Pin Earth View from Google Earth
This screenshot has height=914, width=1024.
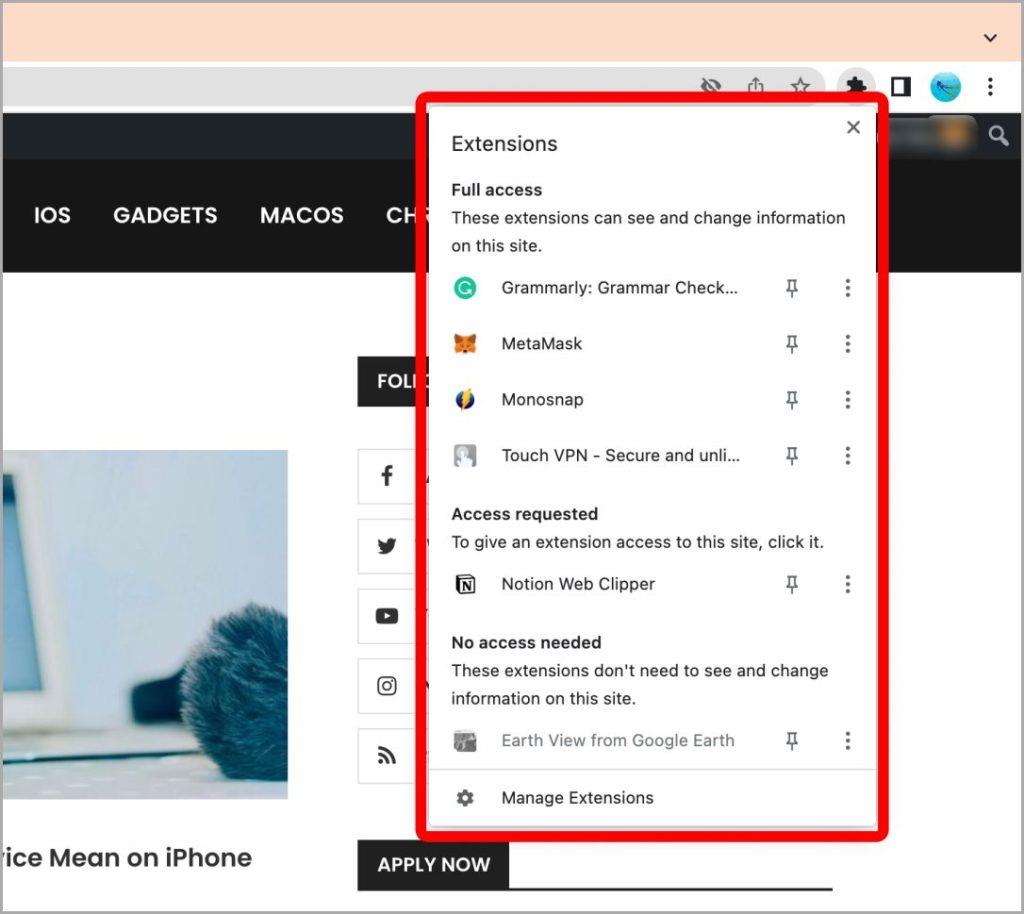click(x=792, y=741)
